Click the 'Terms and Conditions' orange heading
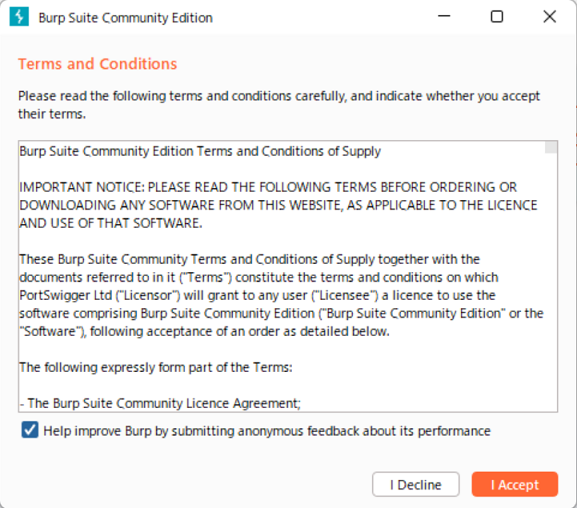 (98, 64)
